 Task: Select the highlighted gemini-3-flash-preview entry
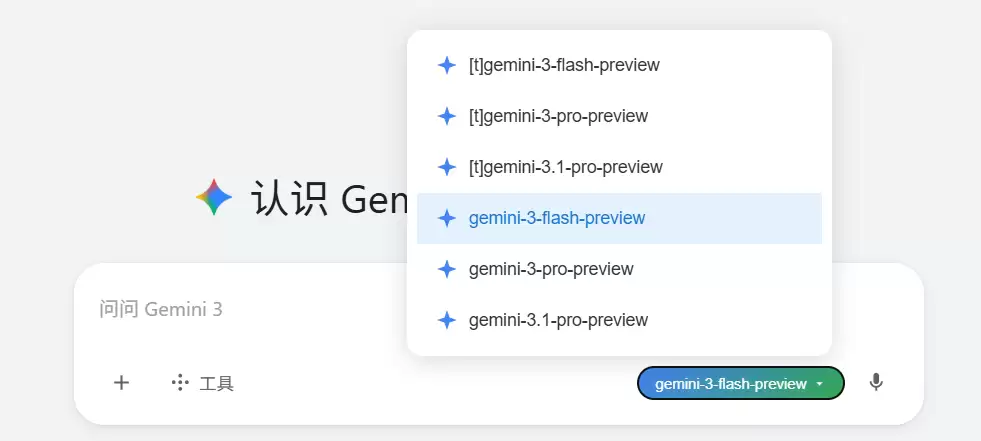click(x=557, y=218)
